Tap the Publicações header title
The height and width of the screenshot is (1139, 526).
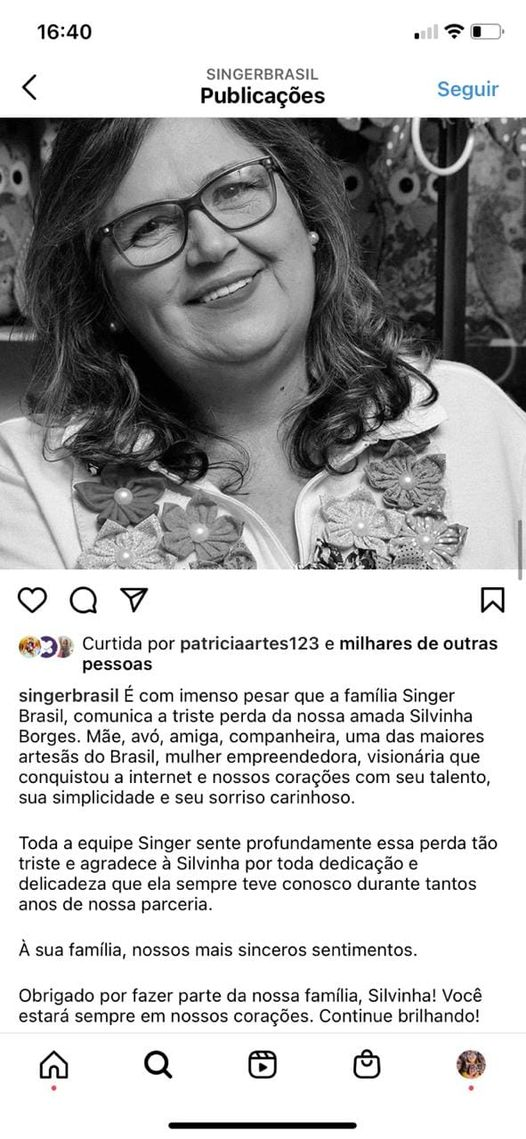[x=262, y=96]
